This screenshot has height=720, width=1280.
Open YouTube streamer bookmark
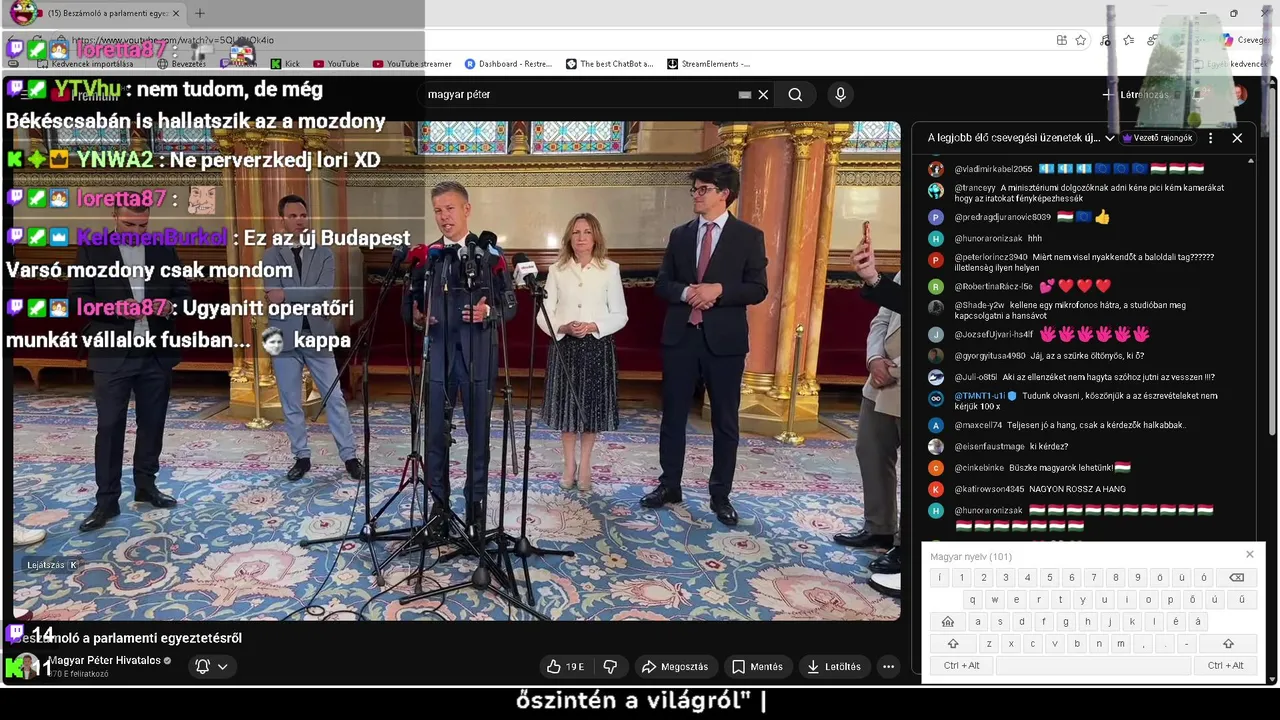coord(412,64)
